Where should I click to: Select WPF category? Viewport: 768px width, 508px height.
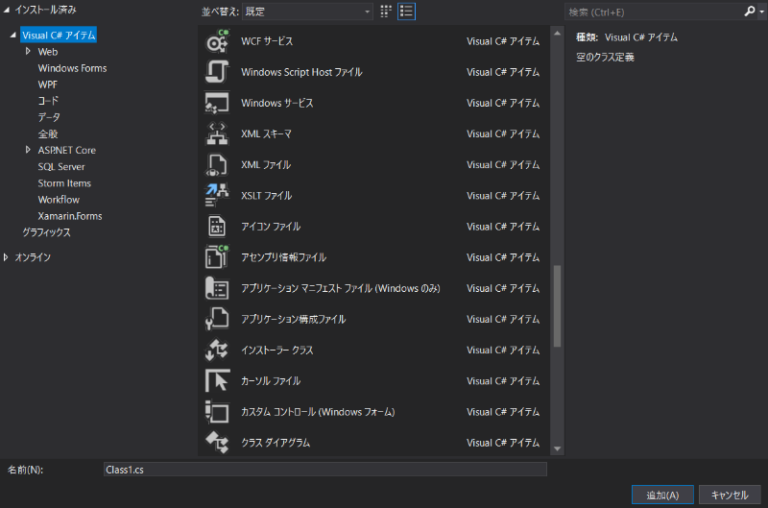(48, 84)
